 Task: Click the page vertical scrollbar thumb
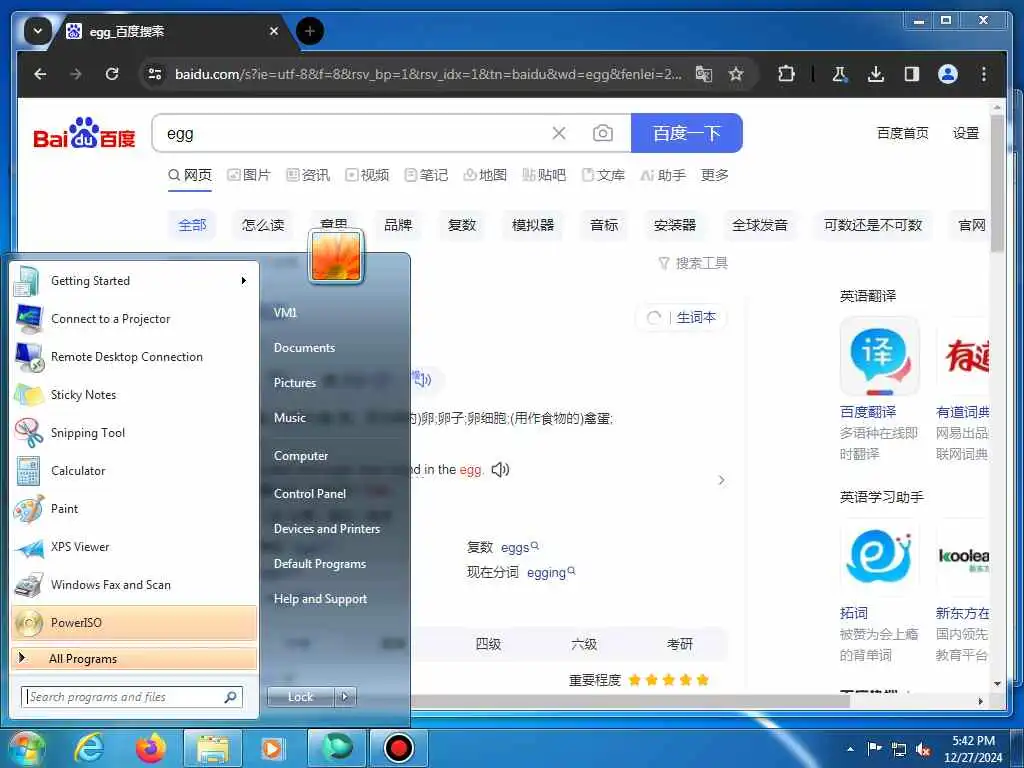[997, 183]
